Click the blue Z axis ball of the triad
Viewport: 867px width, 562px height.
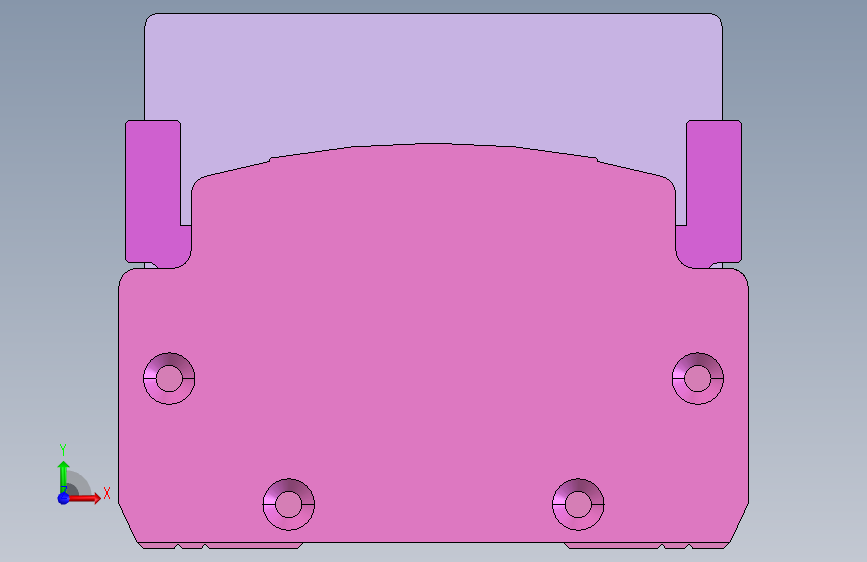click(63, 498)
